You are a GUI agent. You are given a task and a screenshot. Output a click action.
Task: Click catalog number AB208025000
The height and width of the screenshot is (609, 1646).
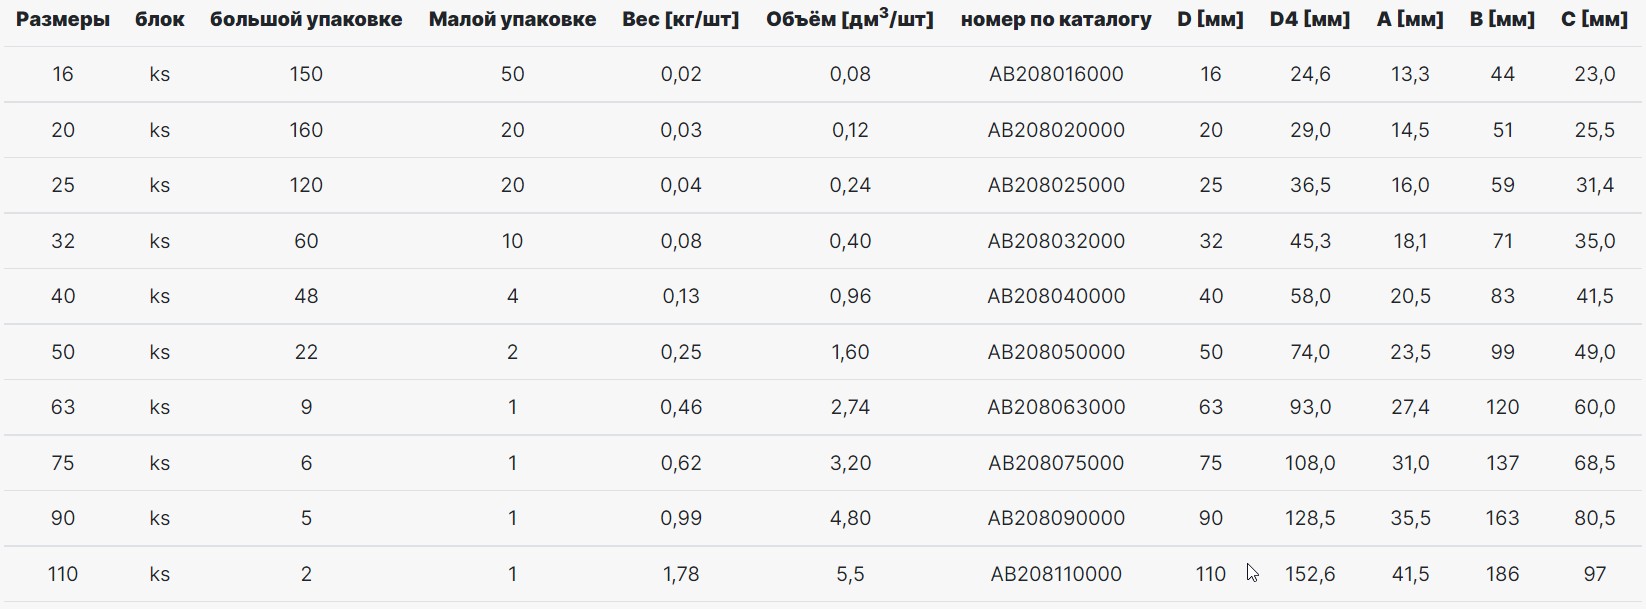point(1056,185)
